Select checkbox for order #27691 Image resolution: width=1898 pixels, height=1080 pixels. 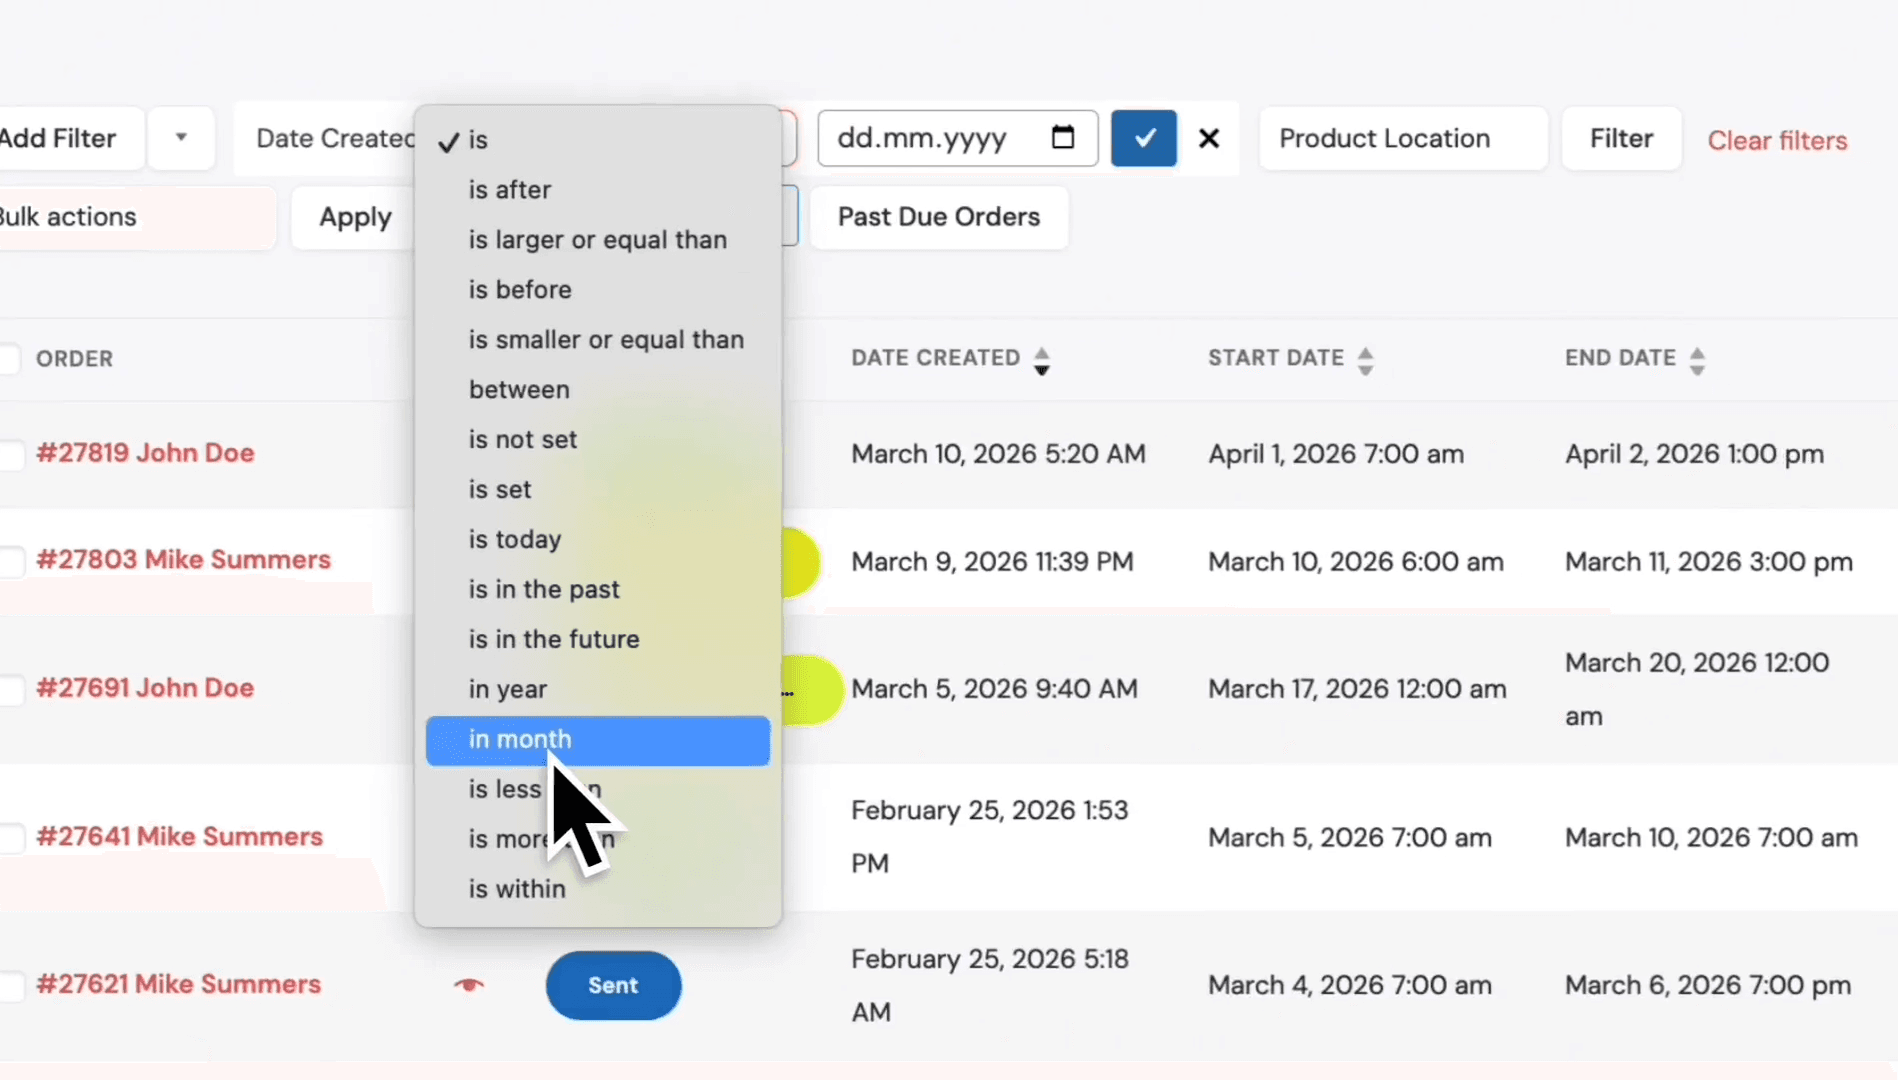click(x=10, y=689)
